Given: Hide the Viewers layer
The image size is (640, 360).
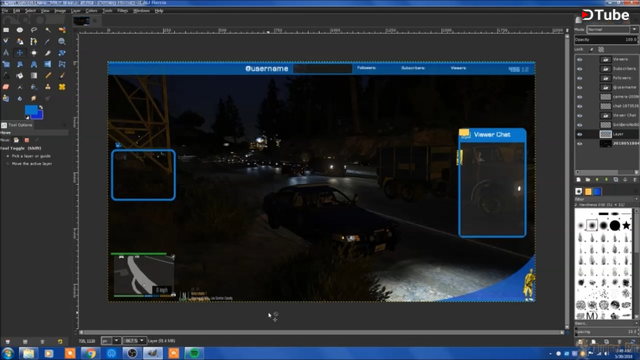Looking at the screenshot, I should (x=580, y=60).
